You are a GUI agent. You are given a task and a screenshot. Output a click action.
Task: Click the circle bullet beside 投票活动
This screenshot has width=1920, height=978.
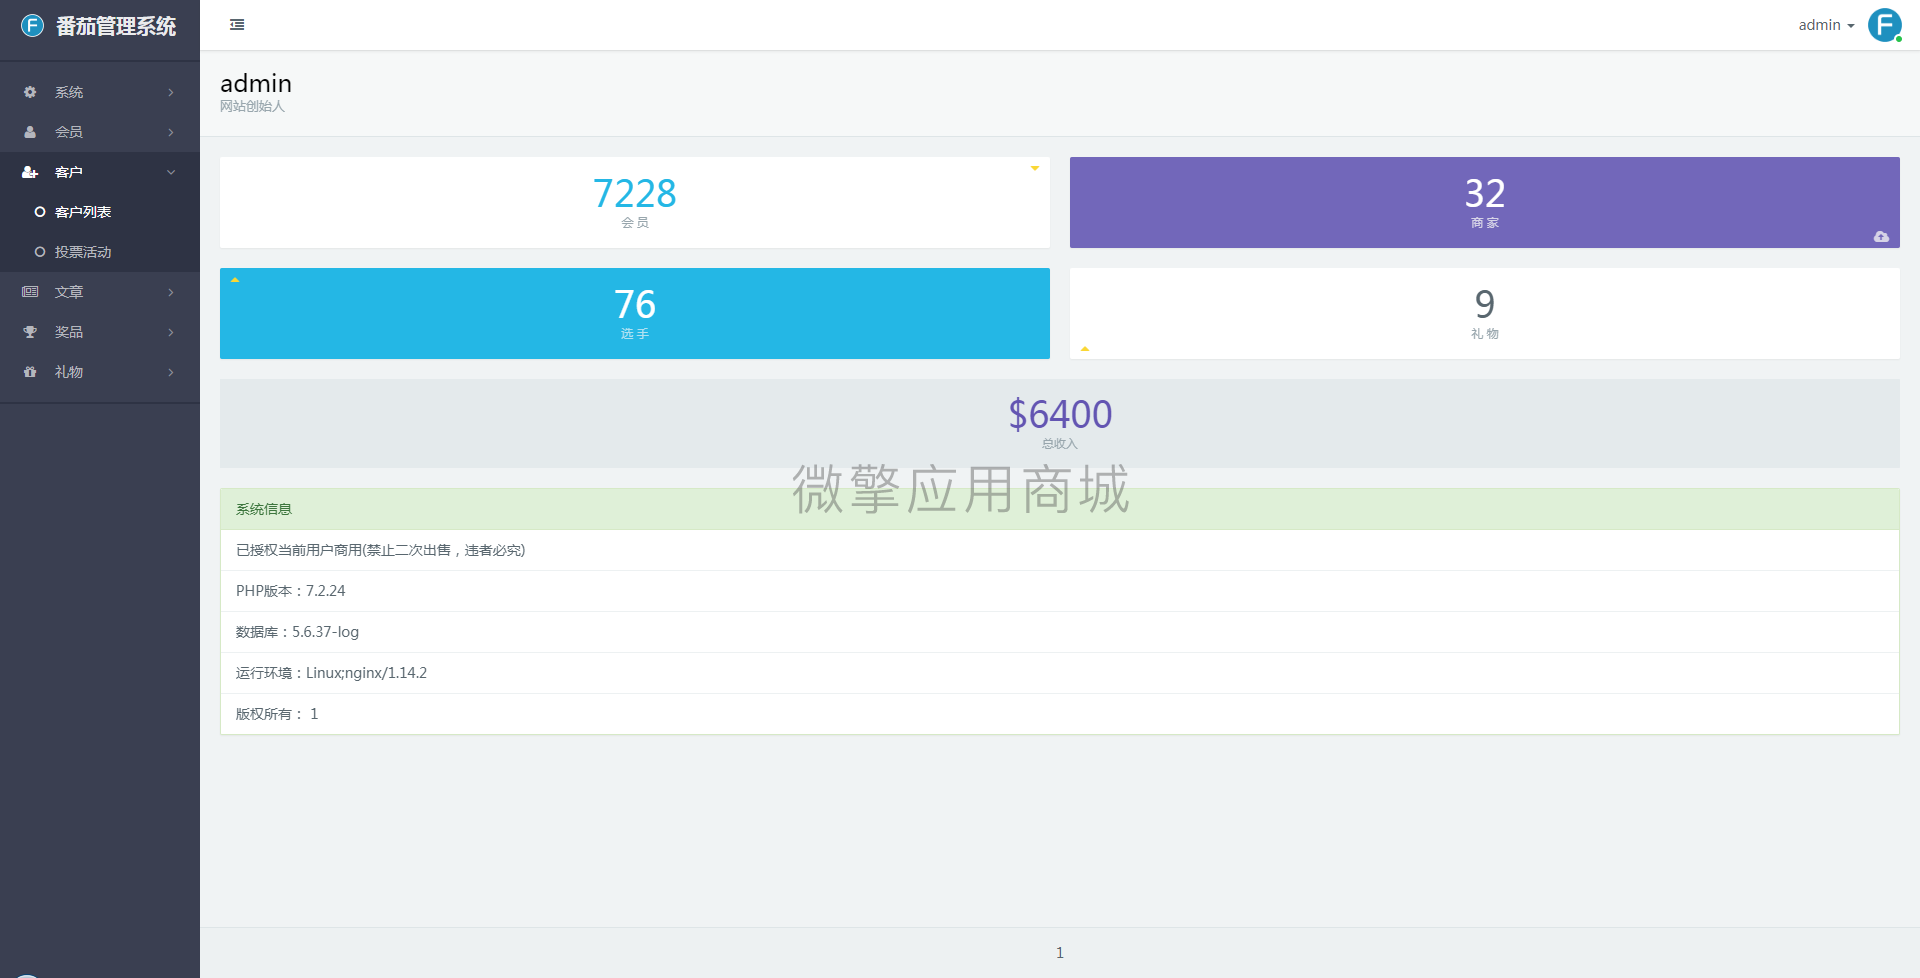point(40,252)
